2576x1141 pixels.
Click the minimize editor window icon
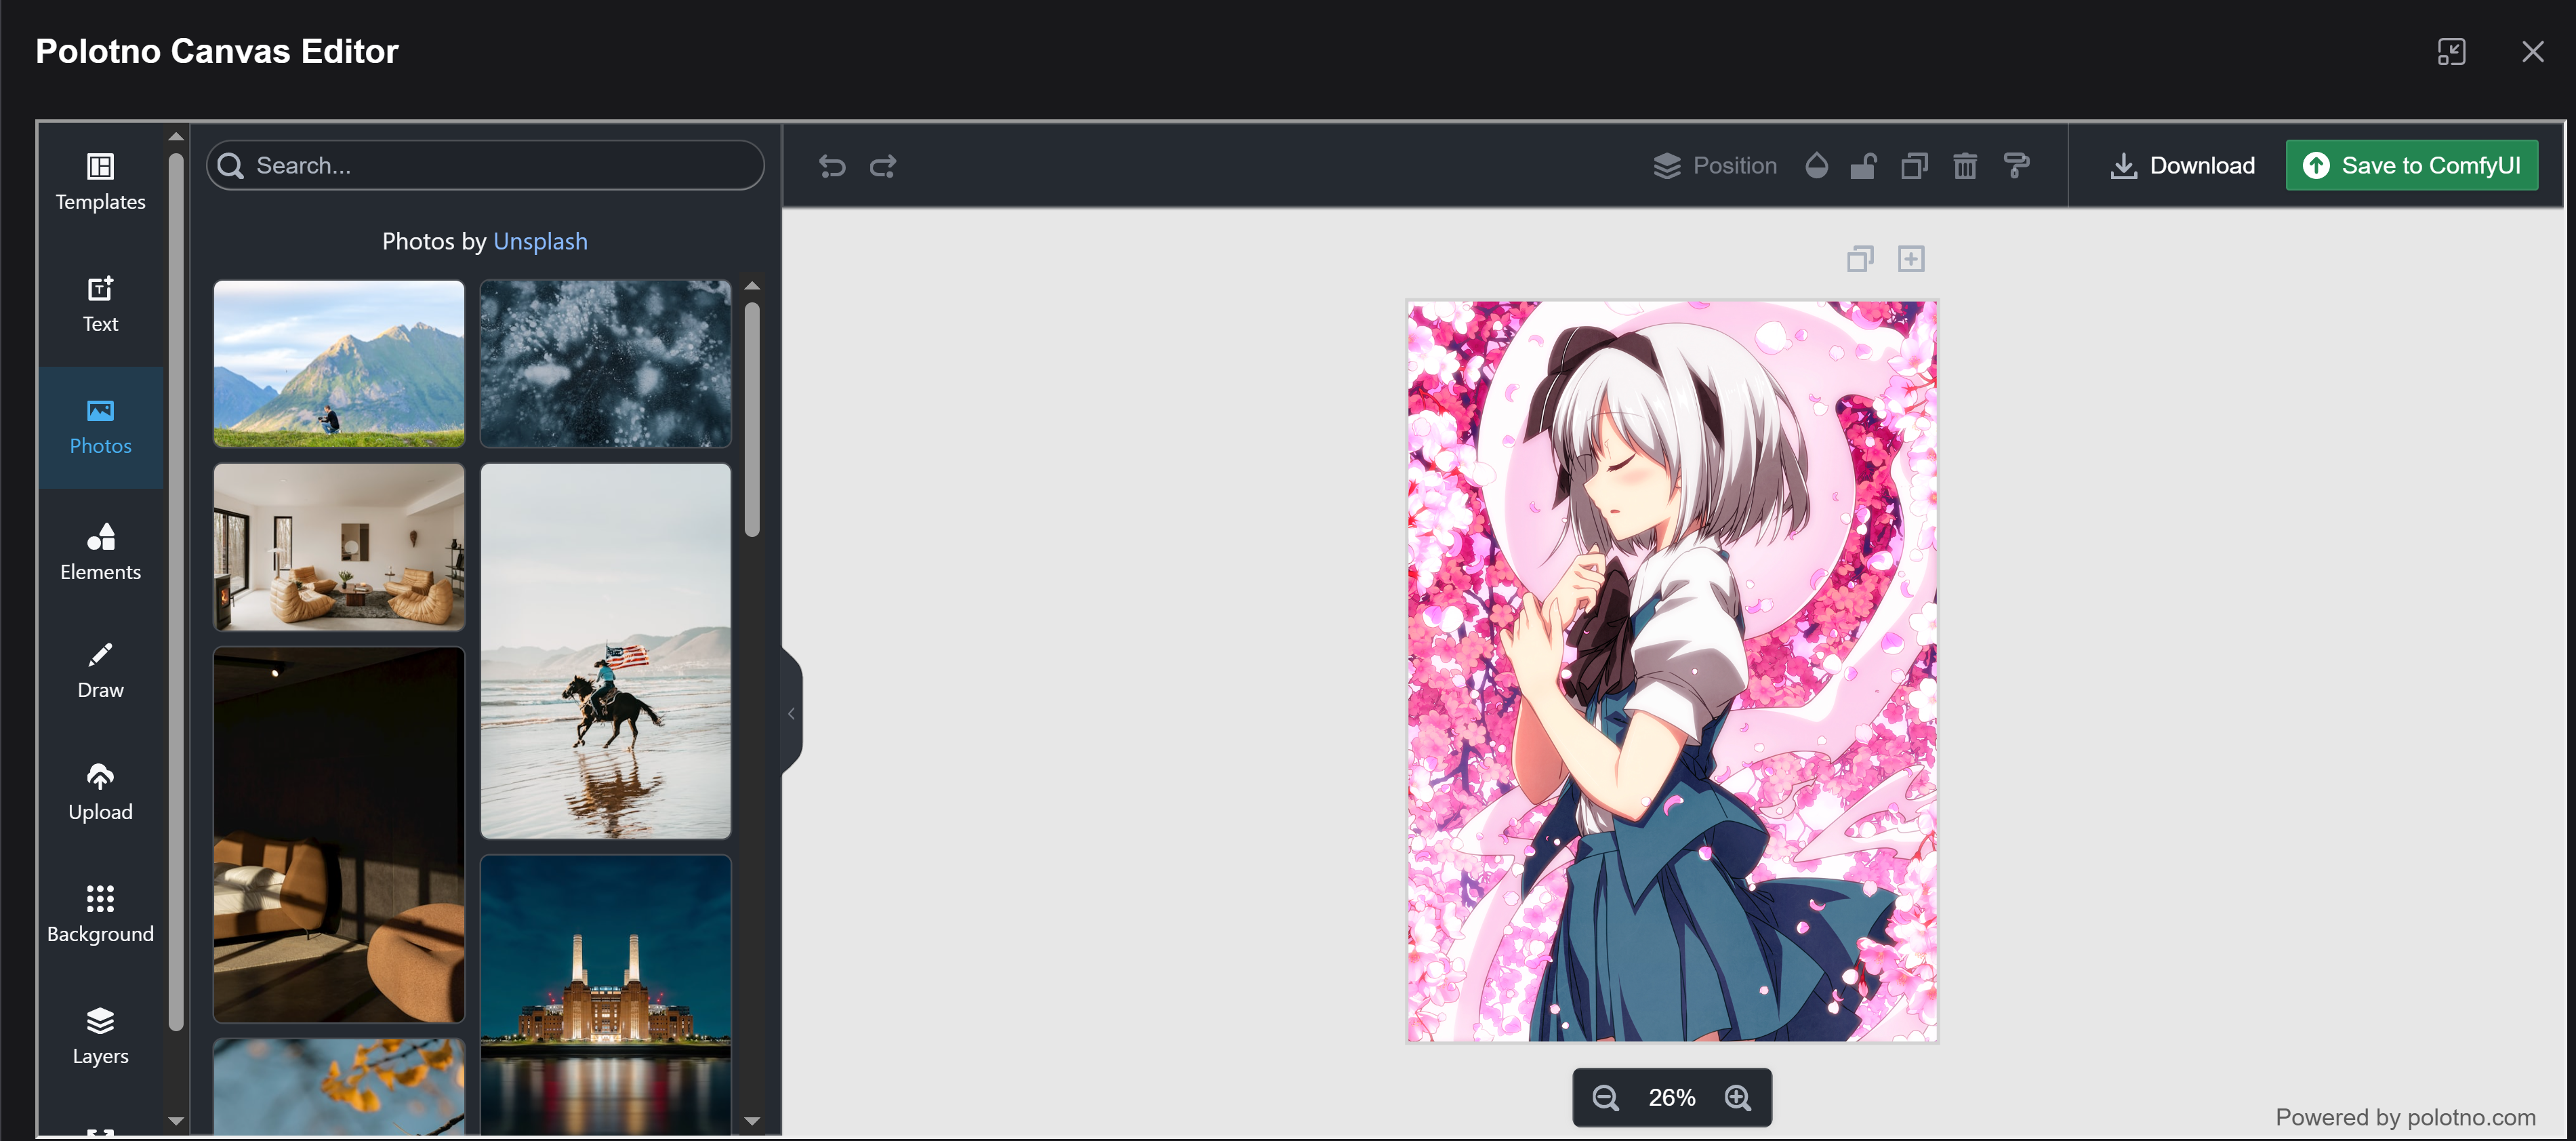2451,52
